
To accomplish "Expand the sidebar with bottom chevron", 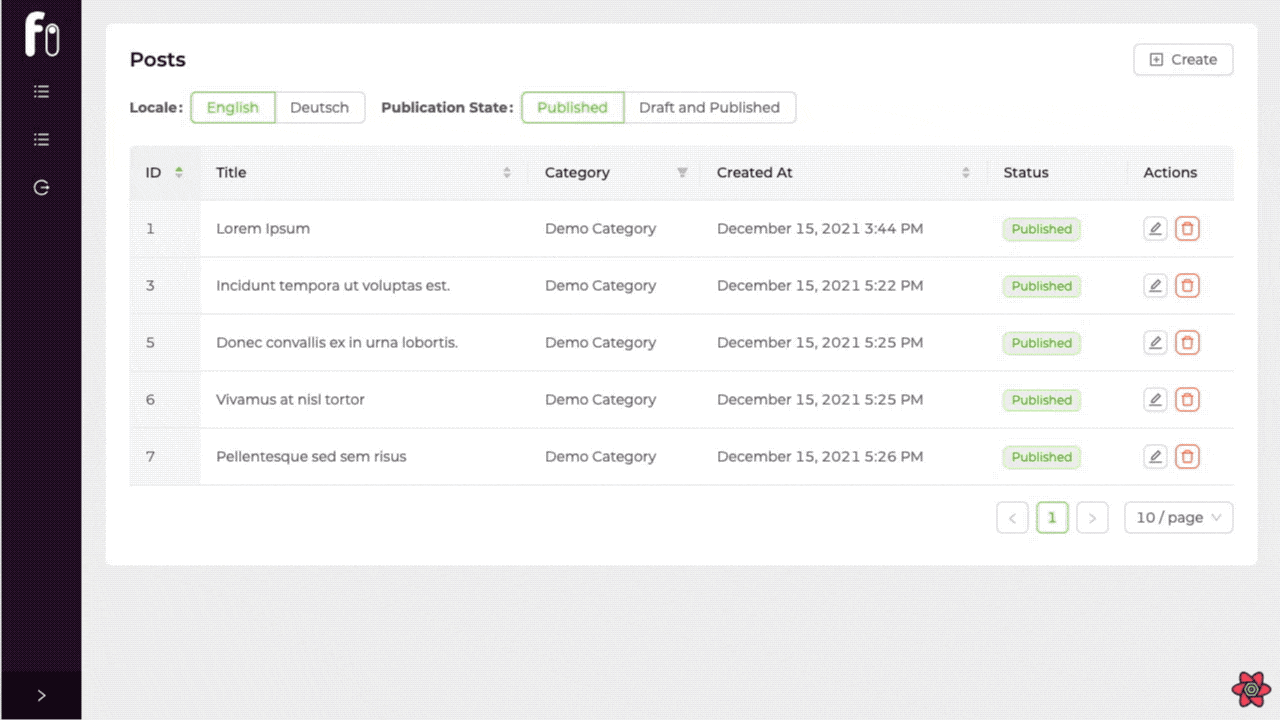I will [41, 695].
